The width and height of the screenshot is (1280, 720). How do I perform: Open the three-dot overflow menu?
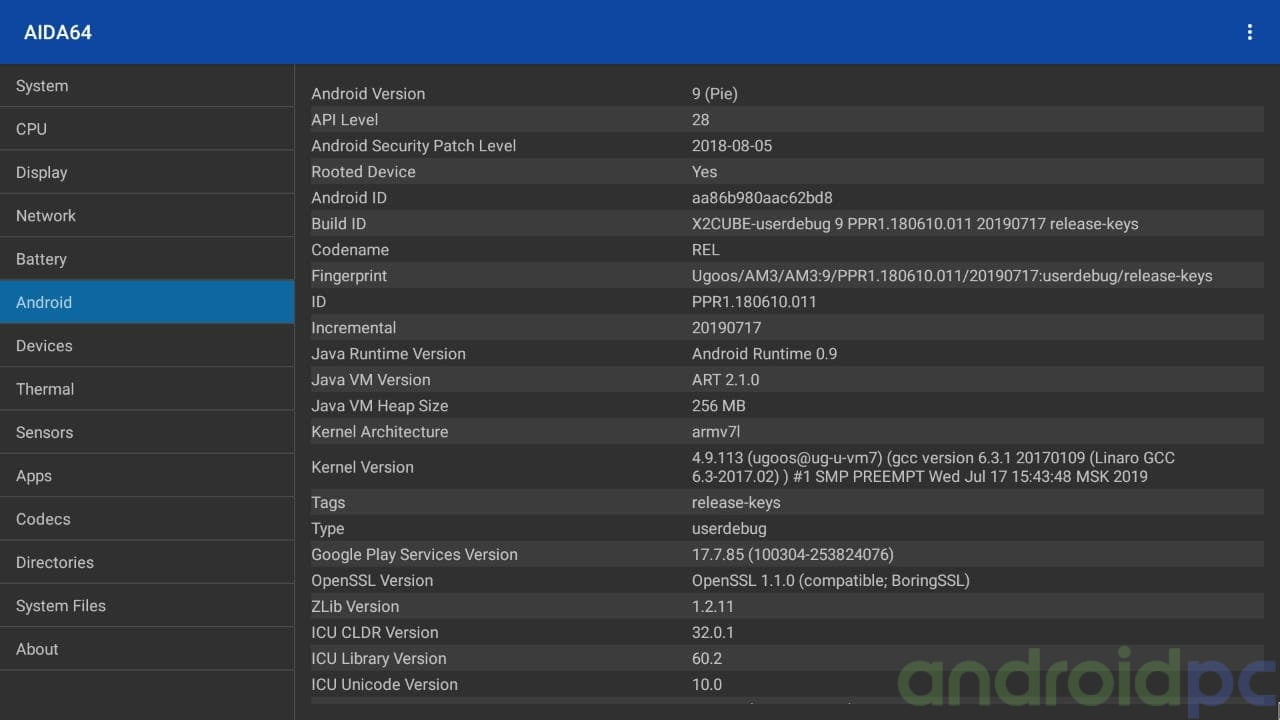[x=1249, y=32]
